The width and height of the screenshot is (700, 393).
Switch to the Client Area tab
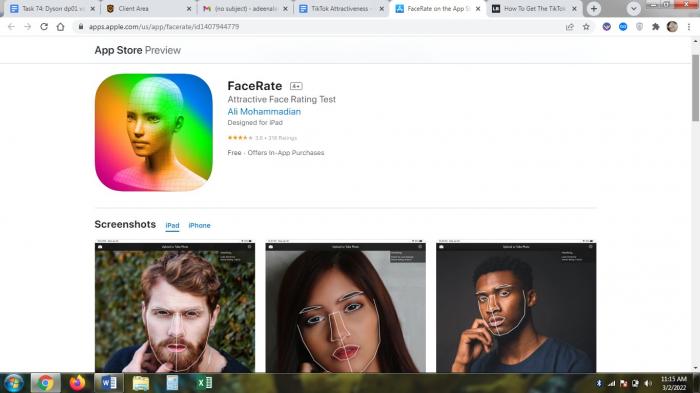coord(146,8)
